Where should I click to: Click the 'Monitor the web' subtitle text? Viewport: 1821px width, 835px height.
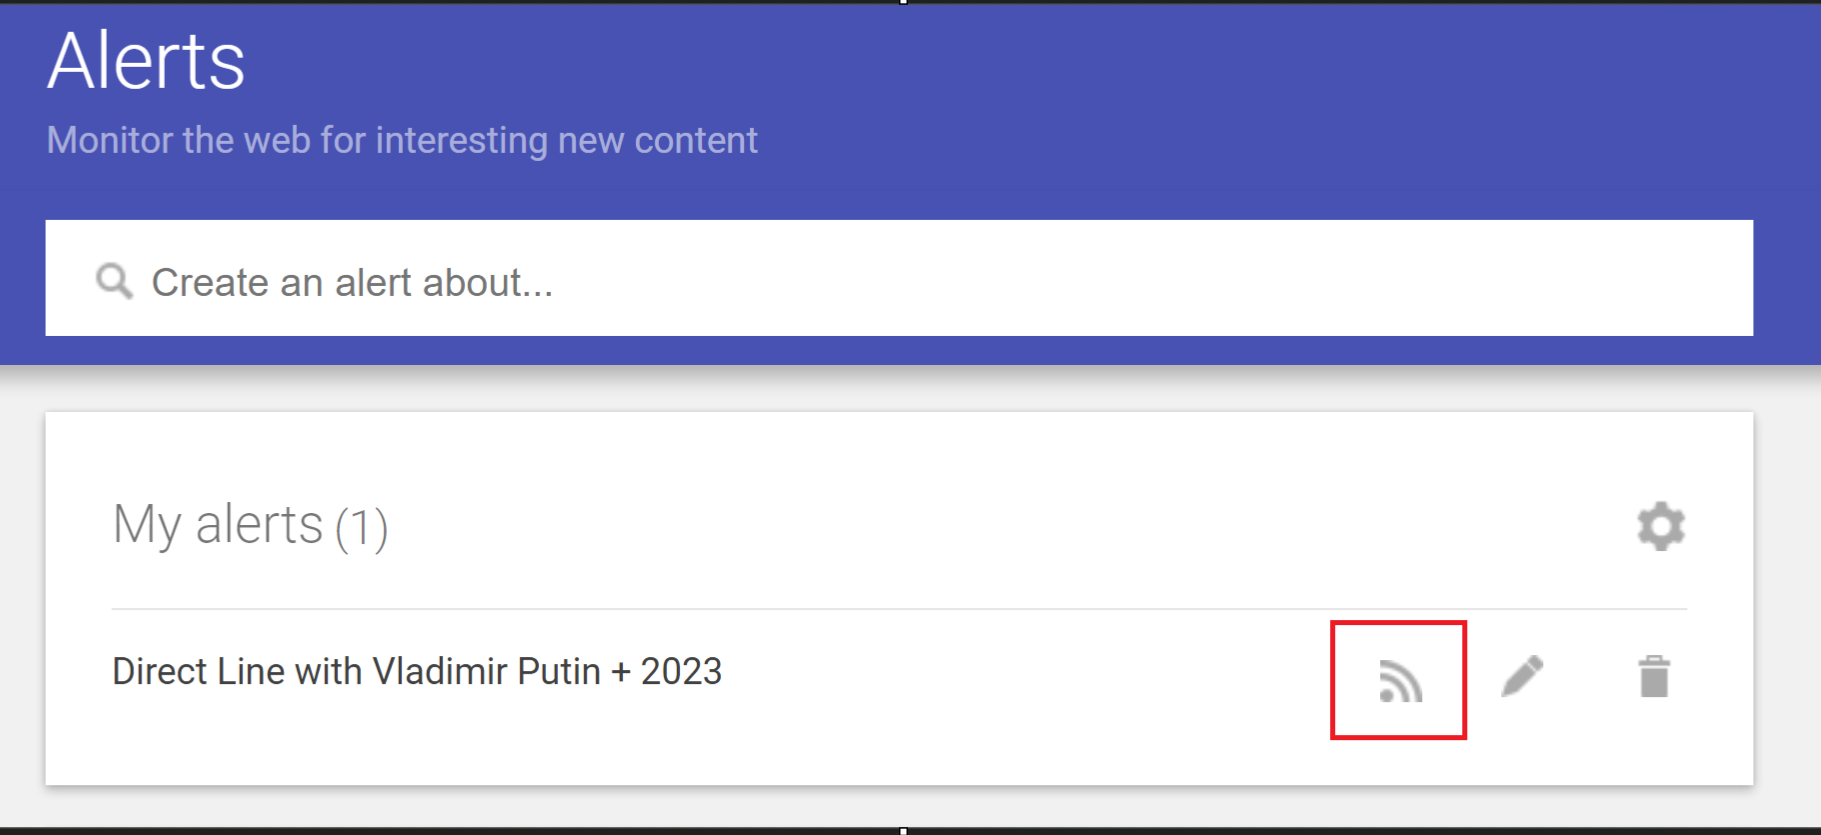402,140
